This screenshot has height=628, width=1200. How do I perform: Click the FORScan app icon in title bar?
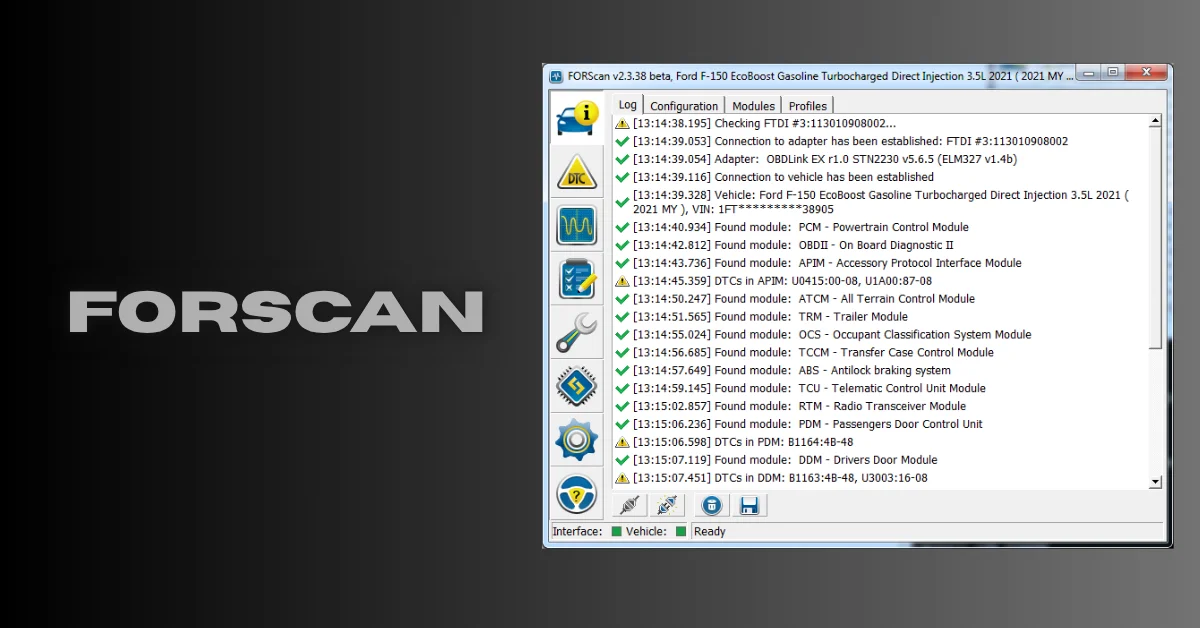tap(556, 76)
